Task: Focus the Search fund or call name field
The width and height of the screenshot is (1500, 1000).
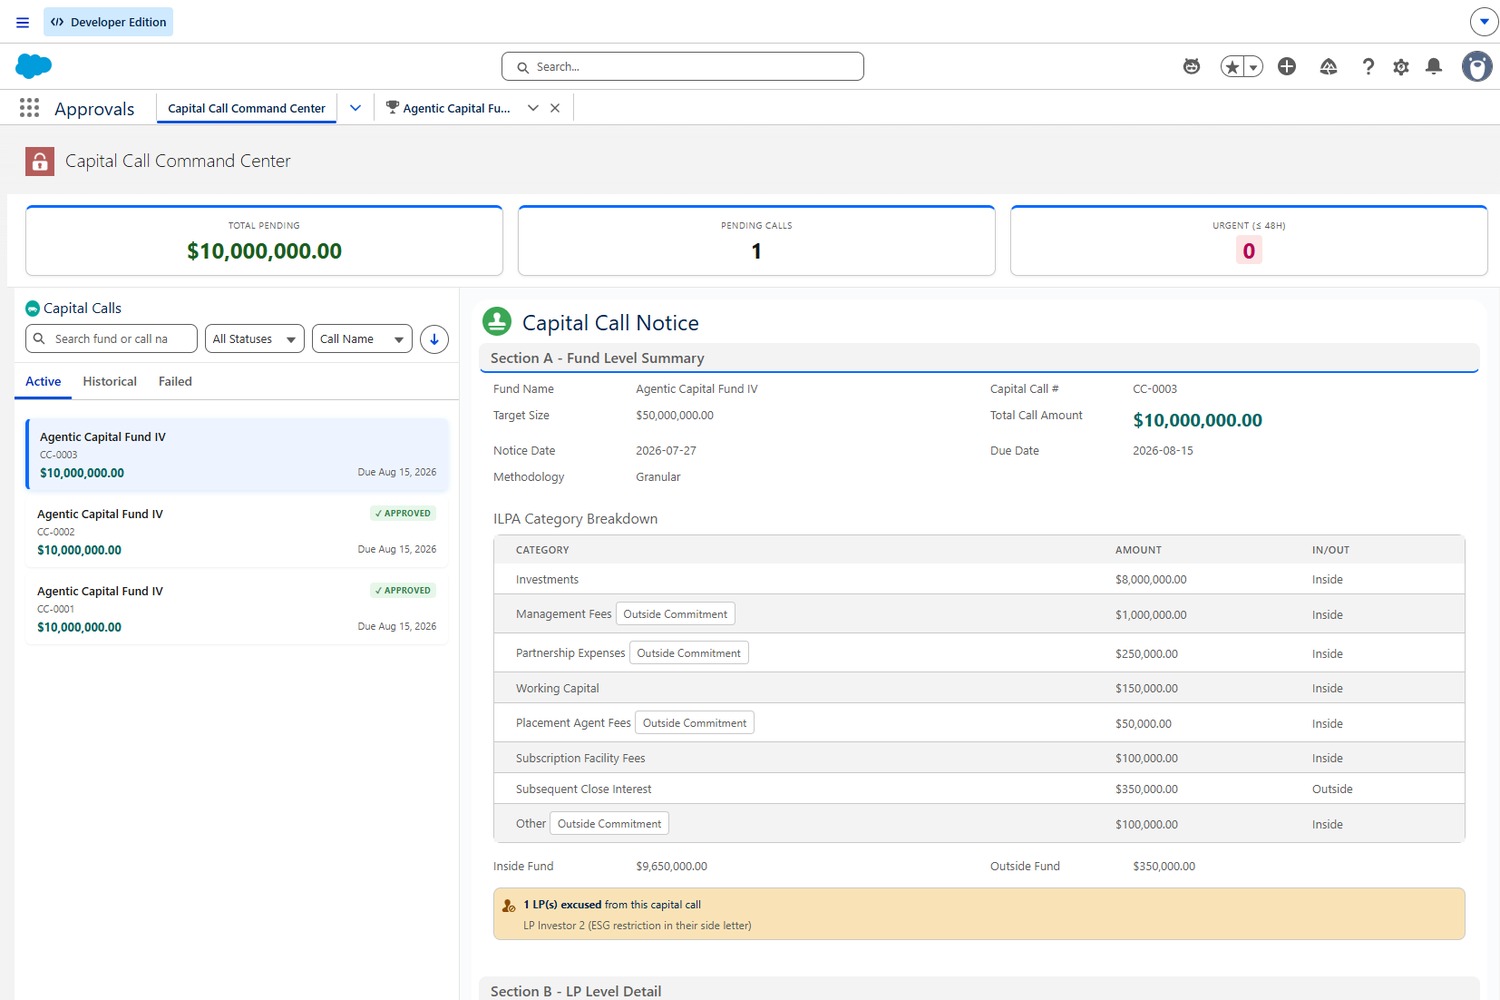Action: tap(111, 339)
